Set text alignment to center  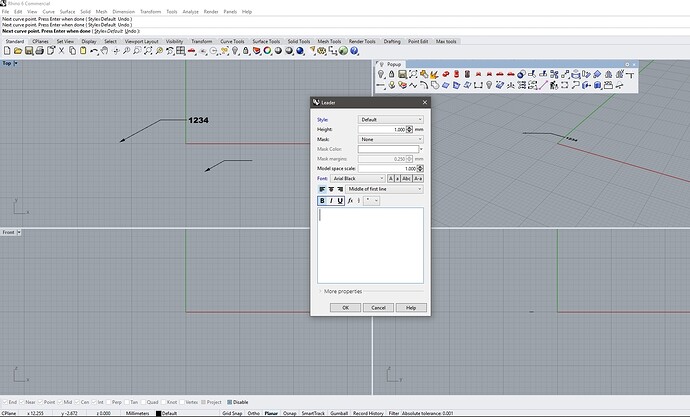coord(331,189)
